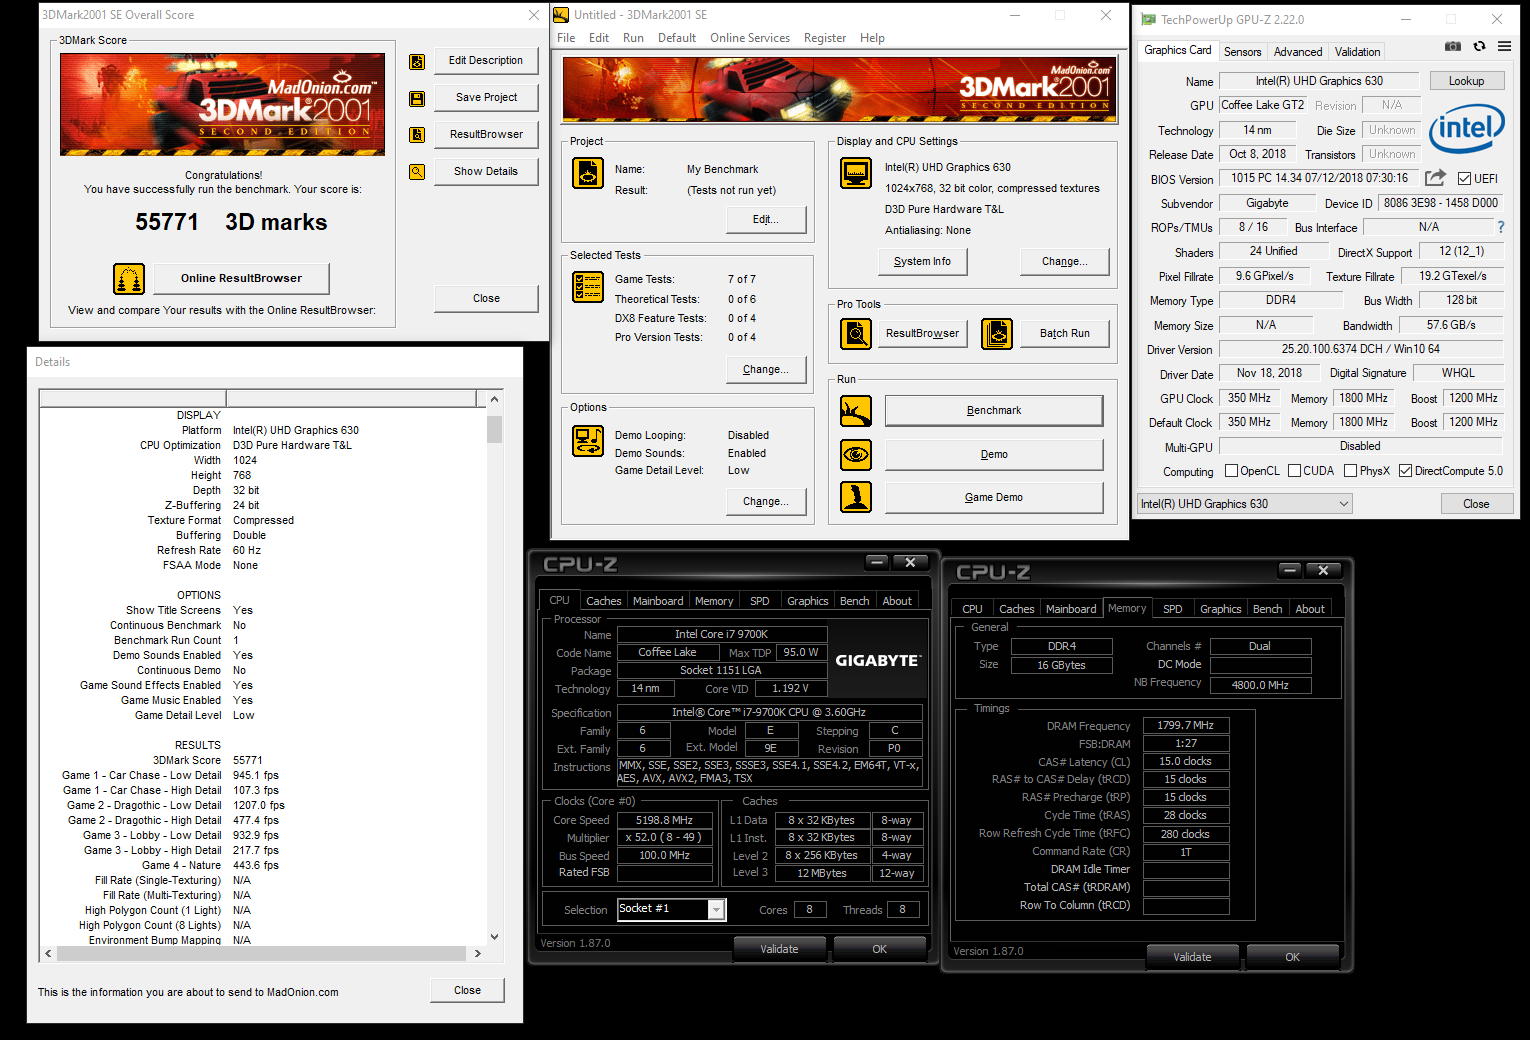Click the Benchmark button
Image resolution: width=1530 pixels, height=1040 pixels.
coord(994,410)
